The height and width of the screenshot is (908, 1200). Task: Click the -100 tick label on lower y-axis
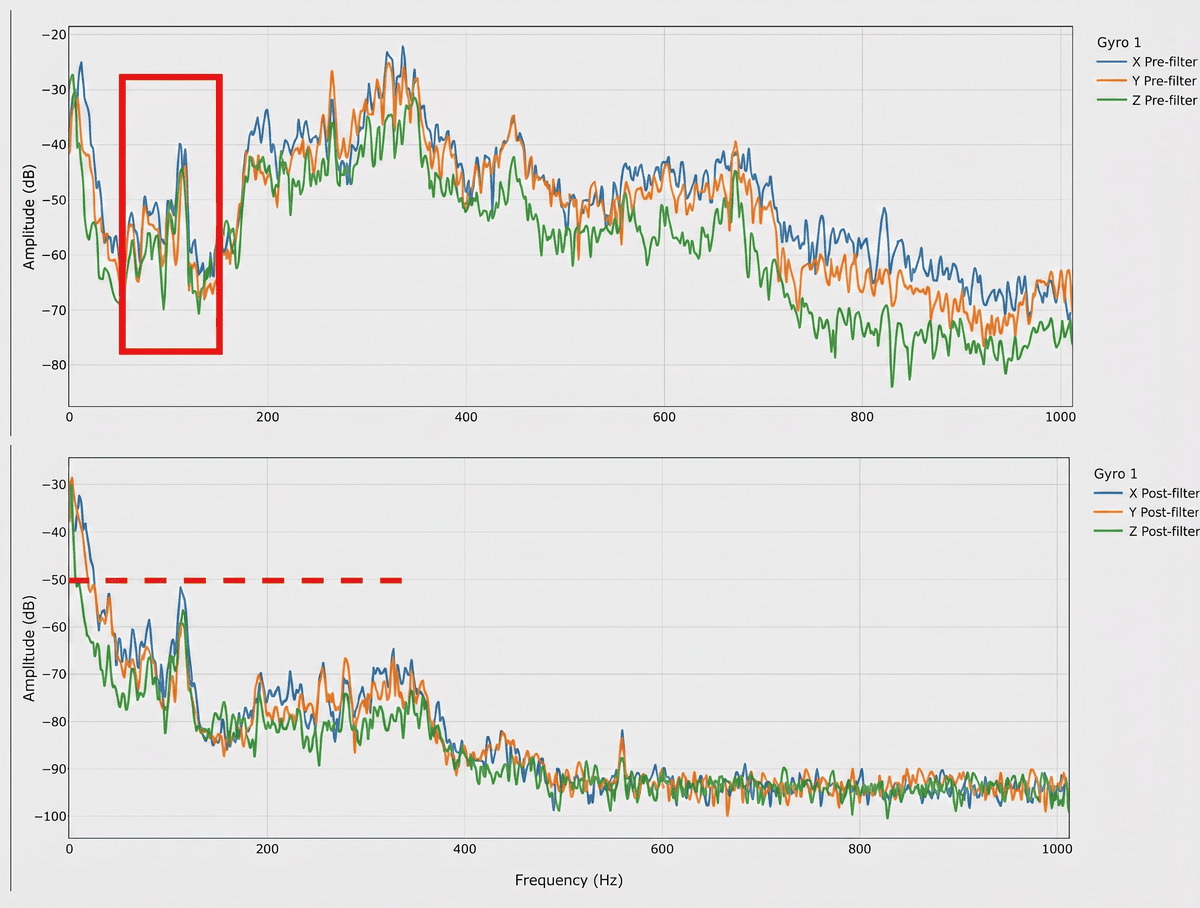click(x=49, y=817)
